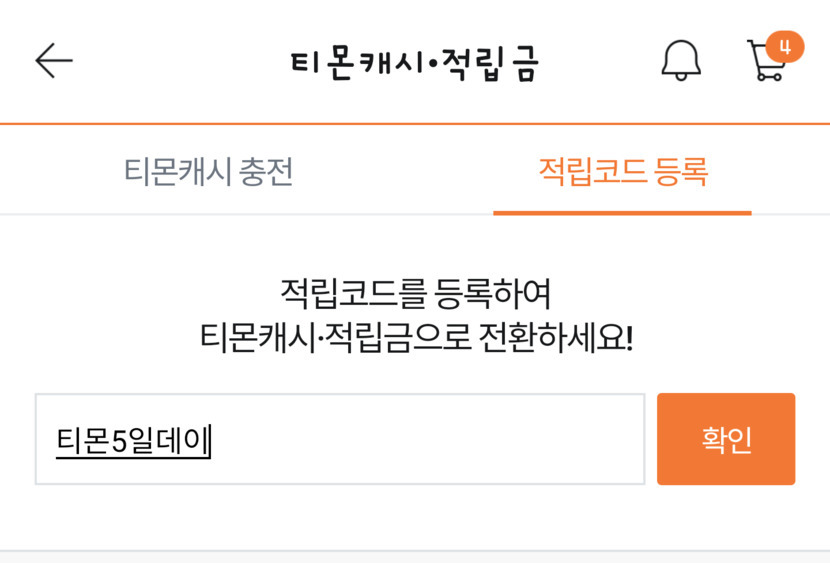Select the 적립코드 등록 tab
Screen dimensions: 830x563
coord(623,172)
